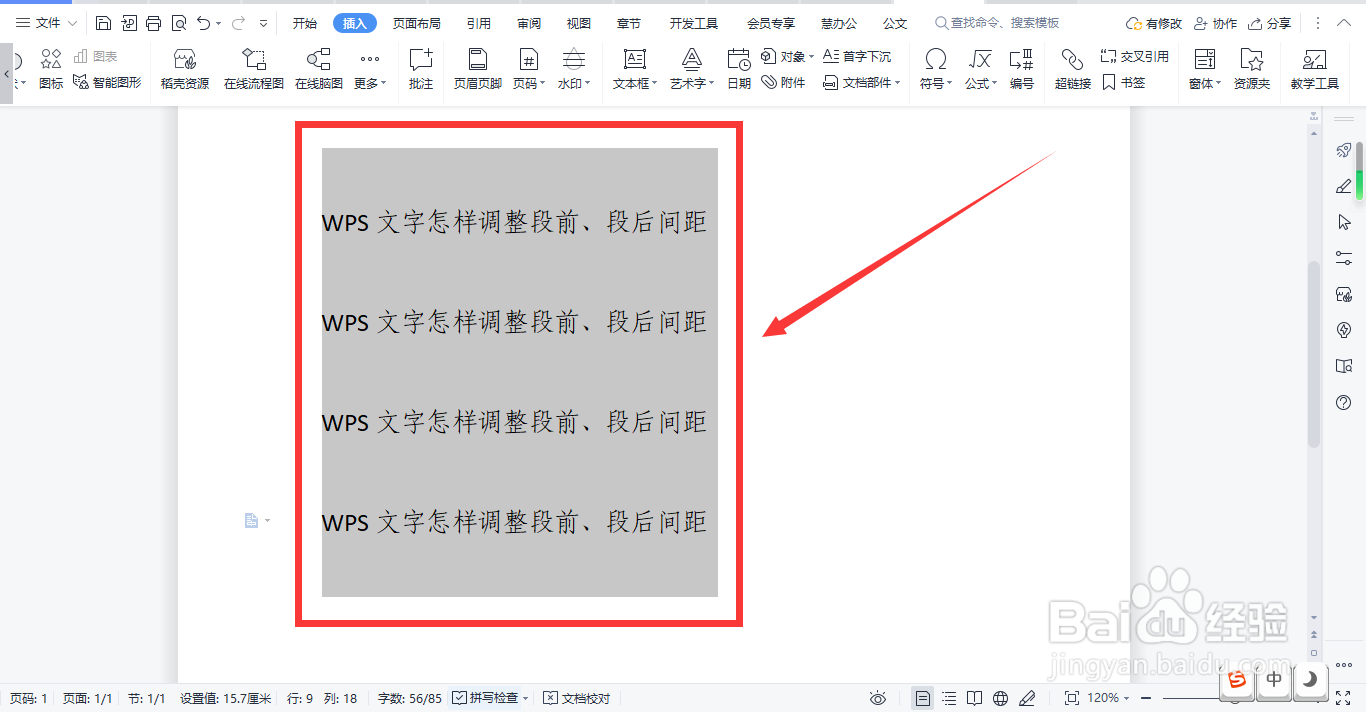Click the 图标 icons gallery button
This screenshot has width=1366, height=712.
click(51, 70)
